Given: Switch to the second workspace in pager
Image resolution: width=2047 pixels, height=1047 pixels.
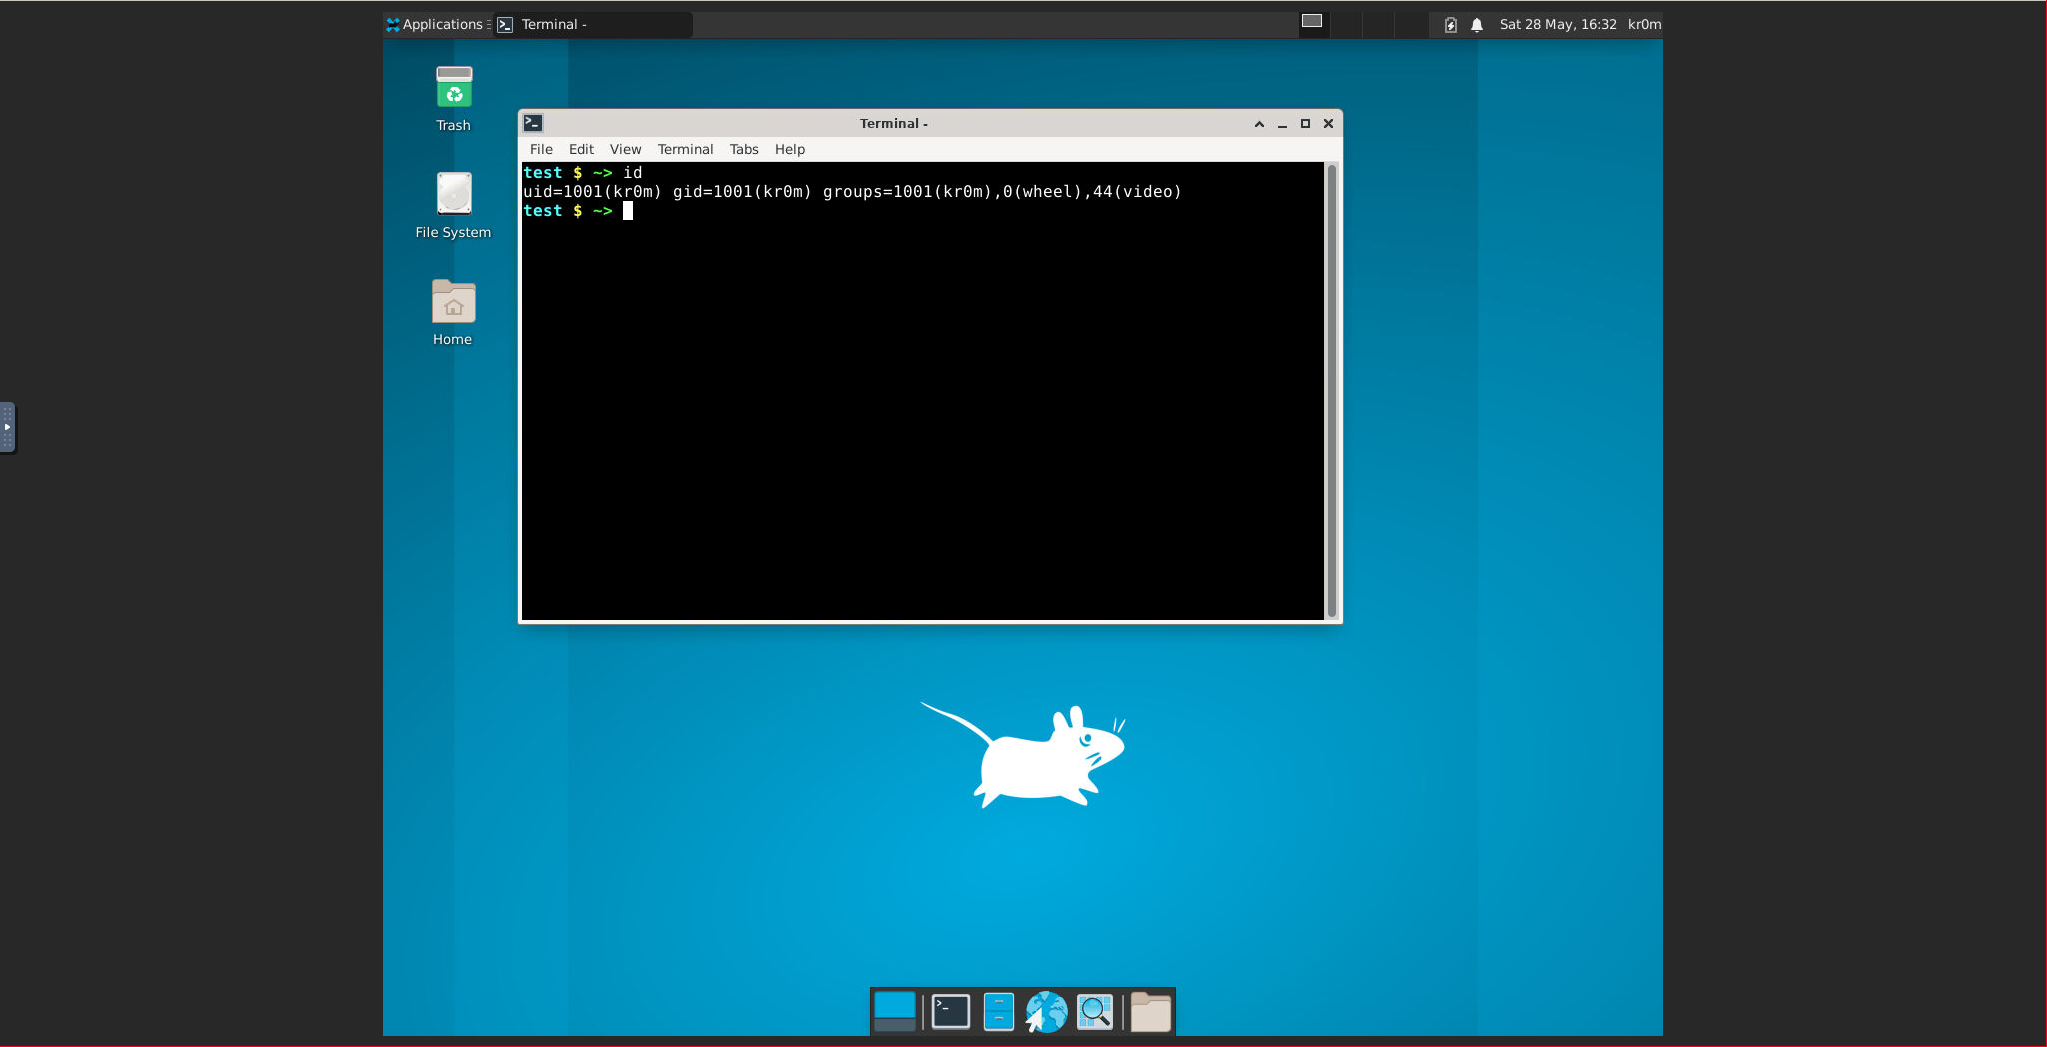Looking at the screenshot, I should click(x=1346, y=22).
